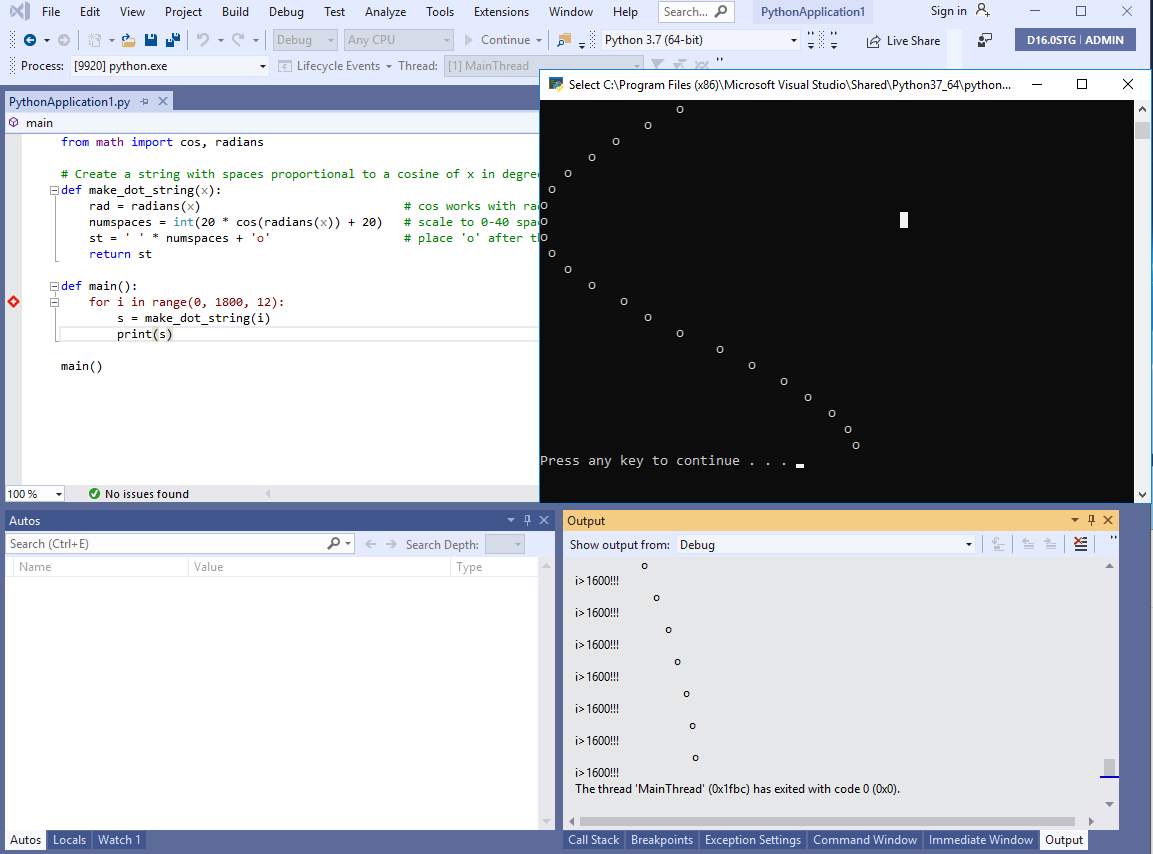1153x854 pixels.
Task: Pin the Output window open
Action: click(x=1091, y=520)
